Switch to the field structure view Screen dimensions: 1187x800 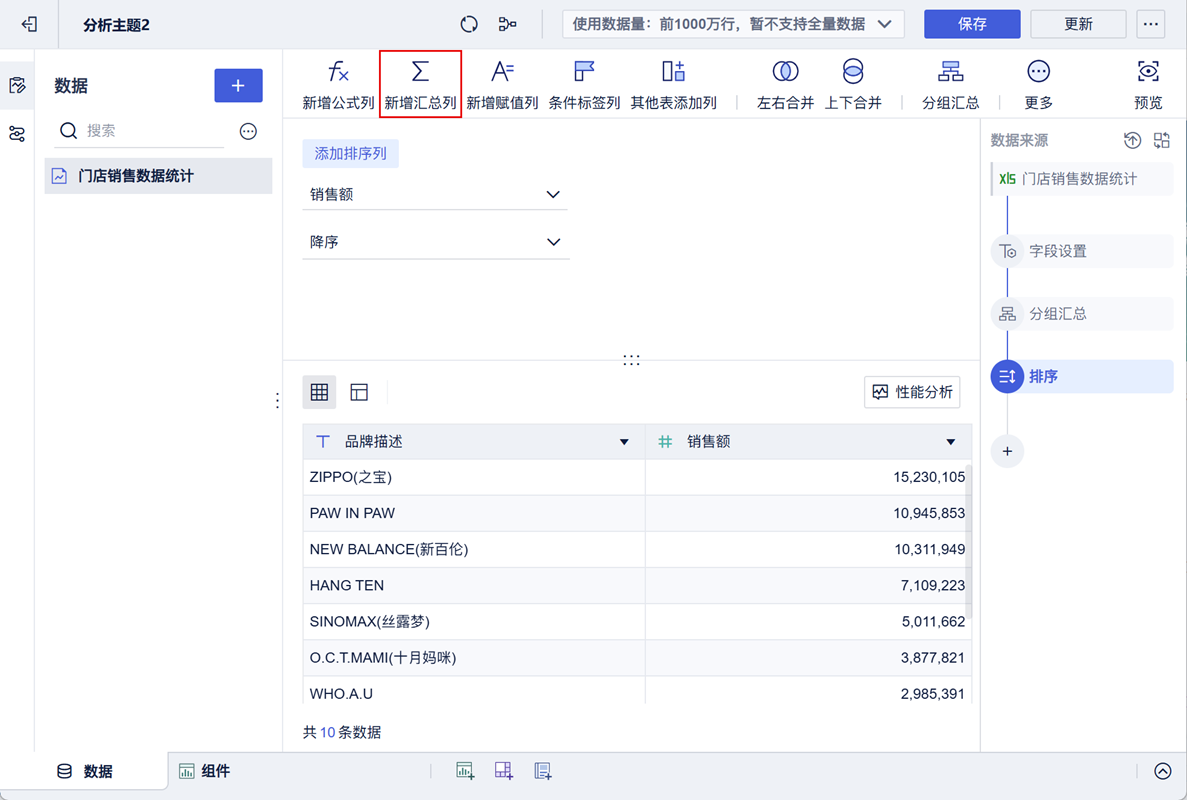point(359,392)
